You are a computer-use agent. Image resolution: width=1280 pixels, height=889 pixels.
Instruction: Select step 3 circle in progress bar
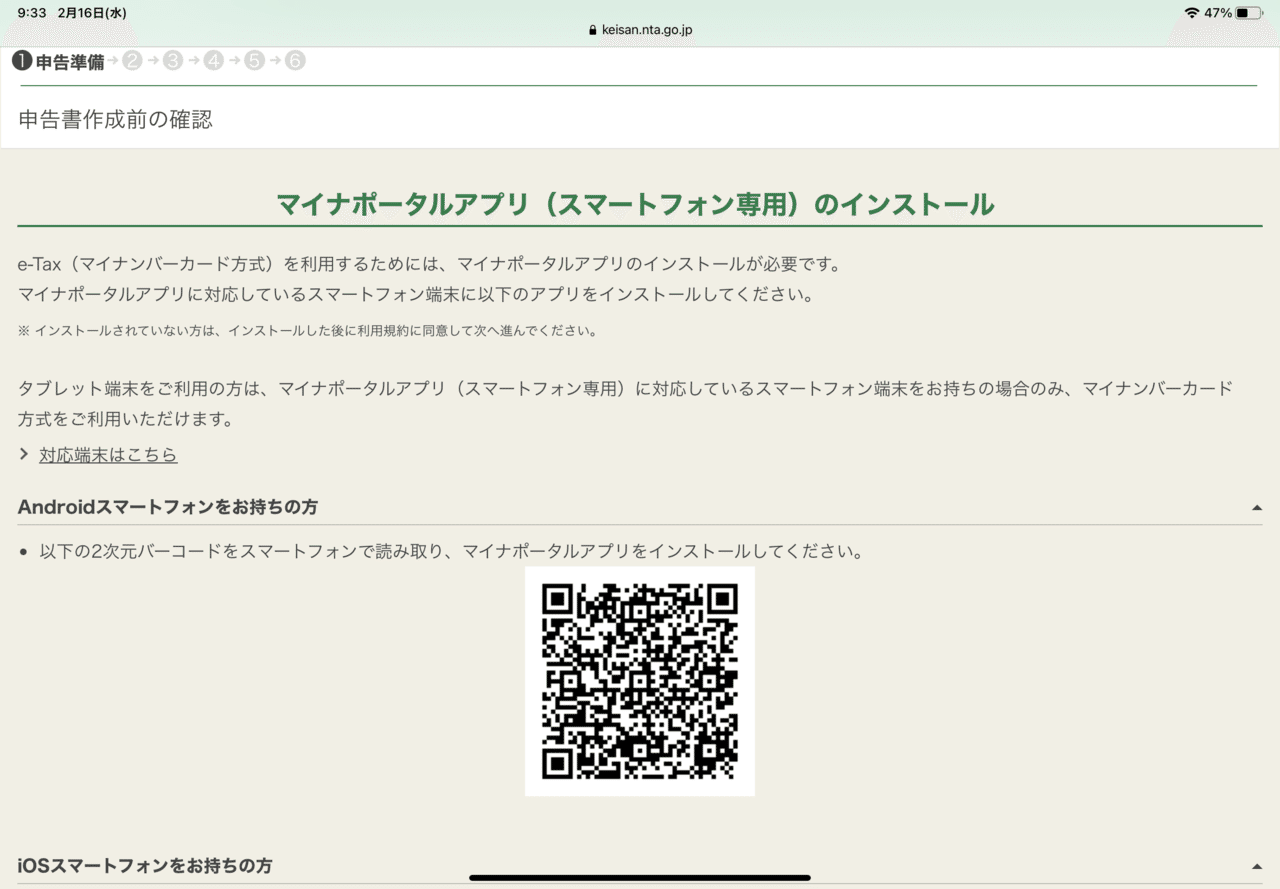click(173, 61)
